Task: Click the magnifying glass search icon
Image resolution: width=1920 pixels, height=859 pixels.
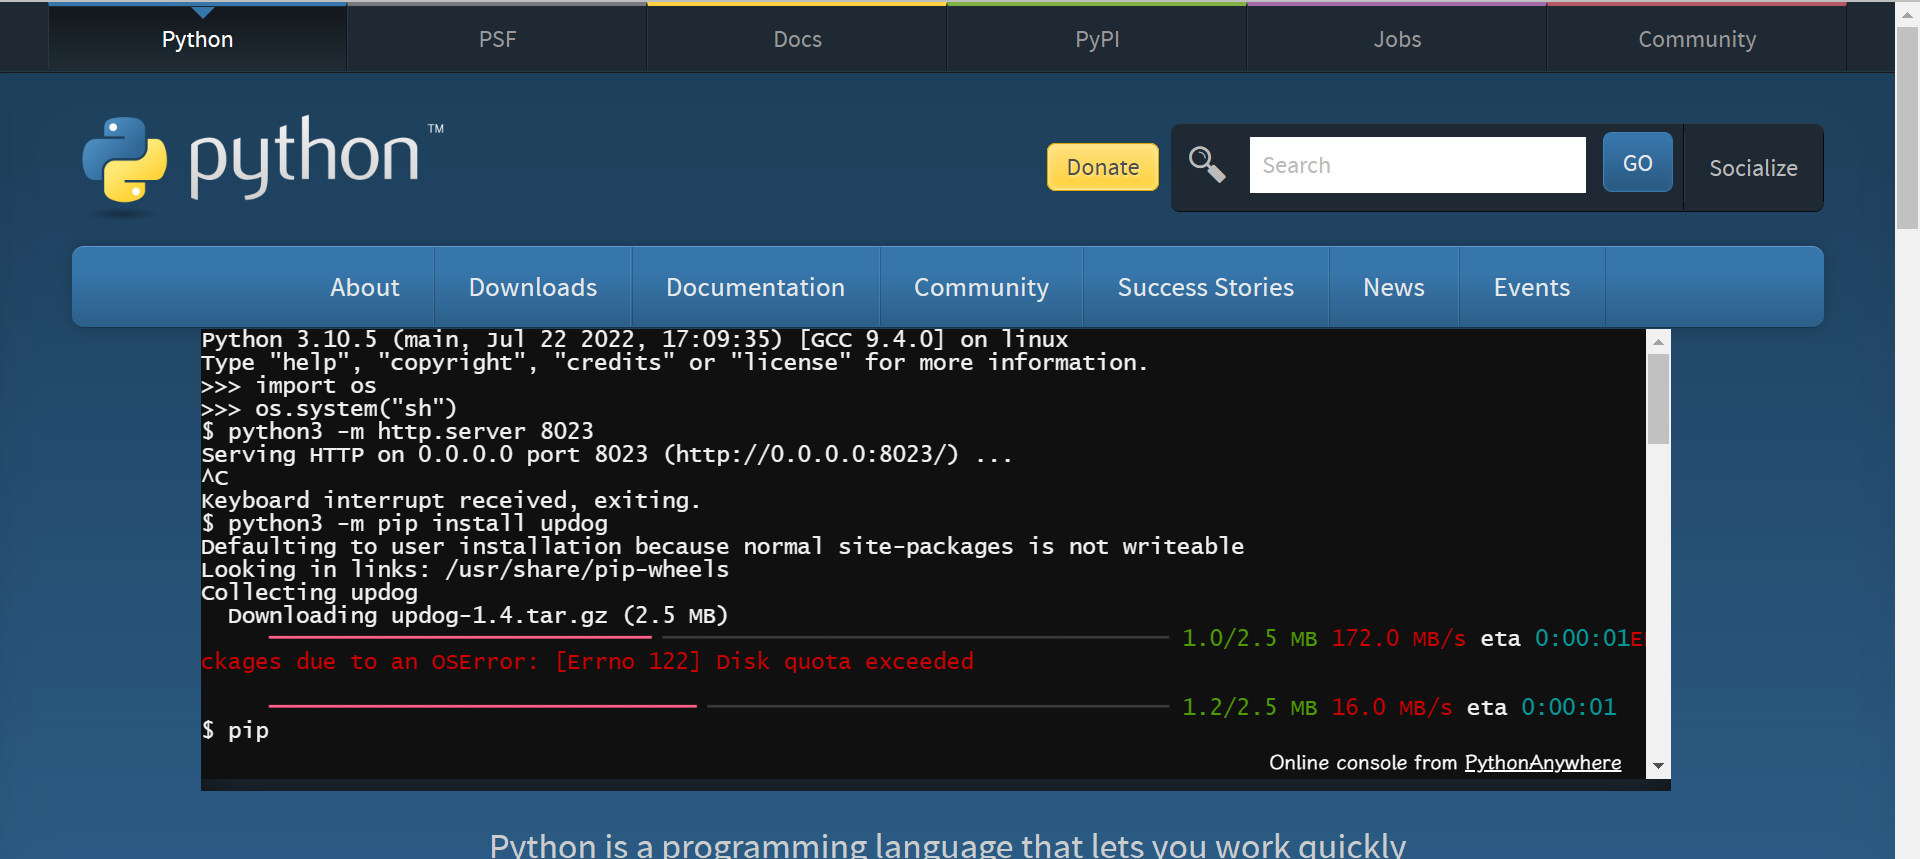Action: coord(1207,165)
